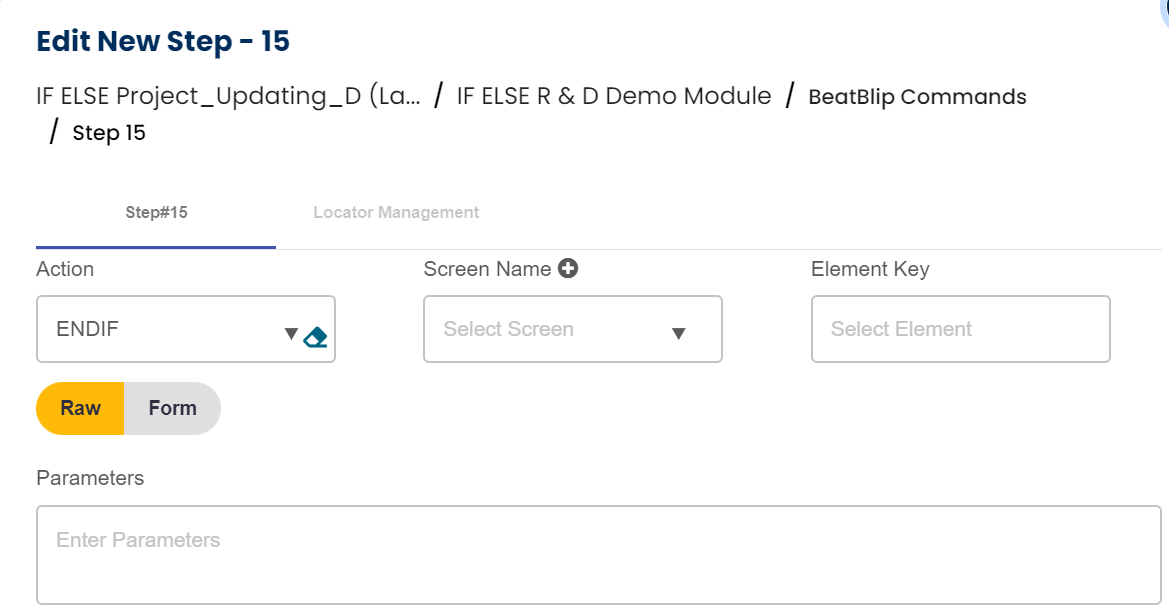Click the Select Screen placeholder text
1169x613 pixels.
tap(508, 329)
